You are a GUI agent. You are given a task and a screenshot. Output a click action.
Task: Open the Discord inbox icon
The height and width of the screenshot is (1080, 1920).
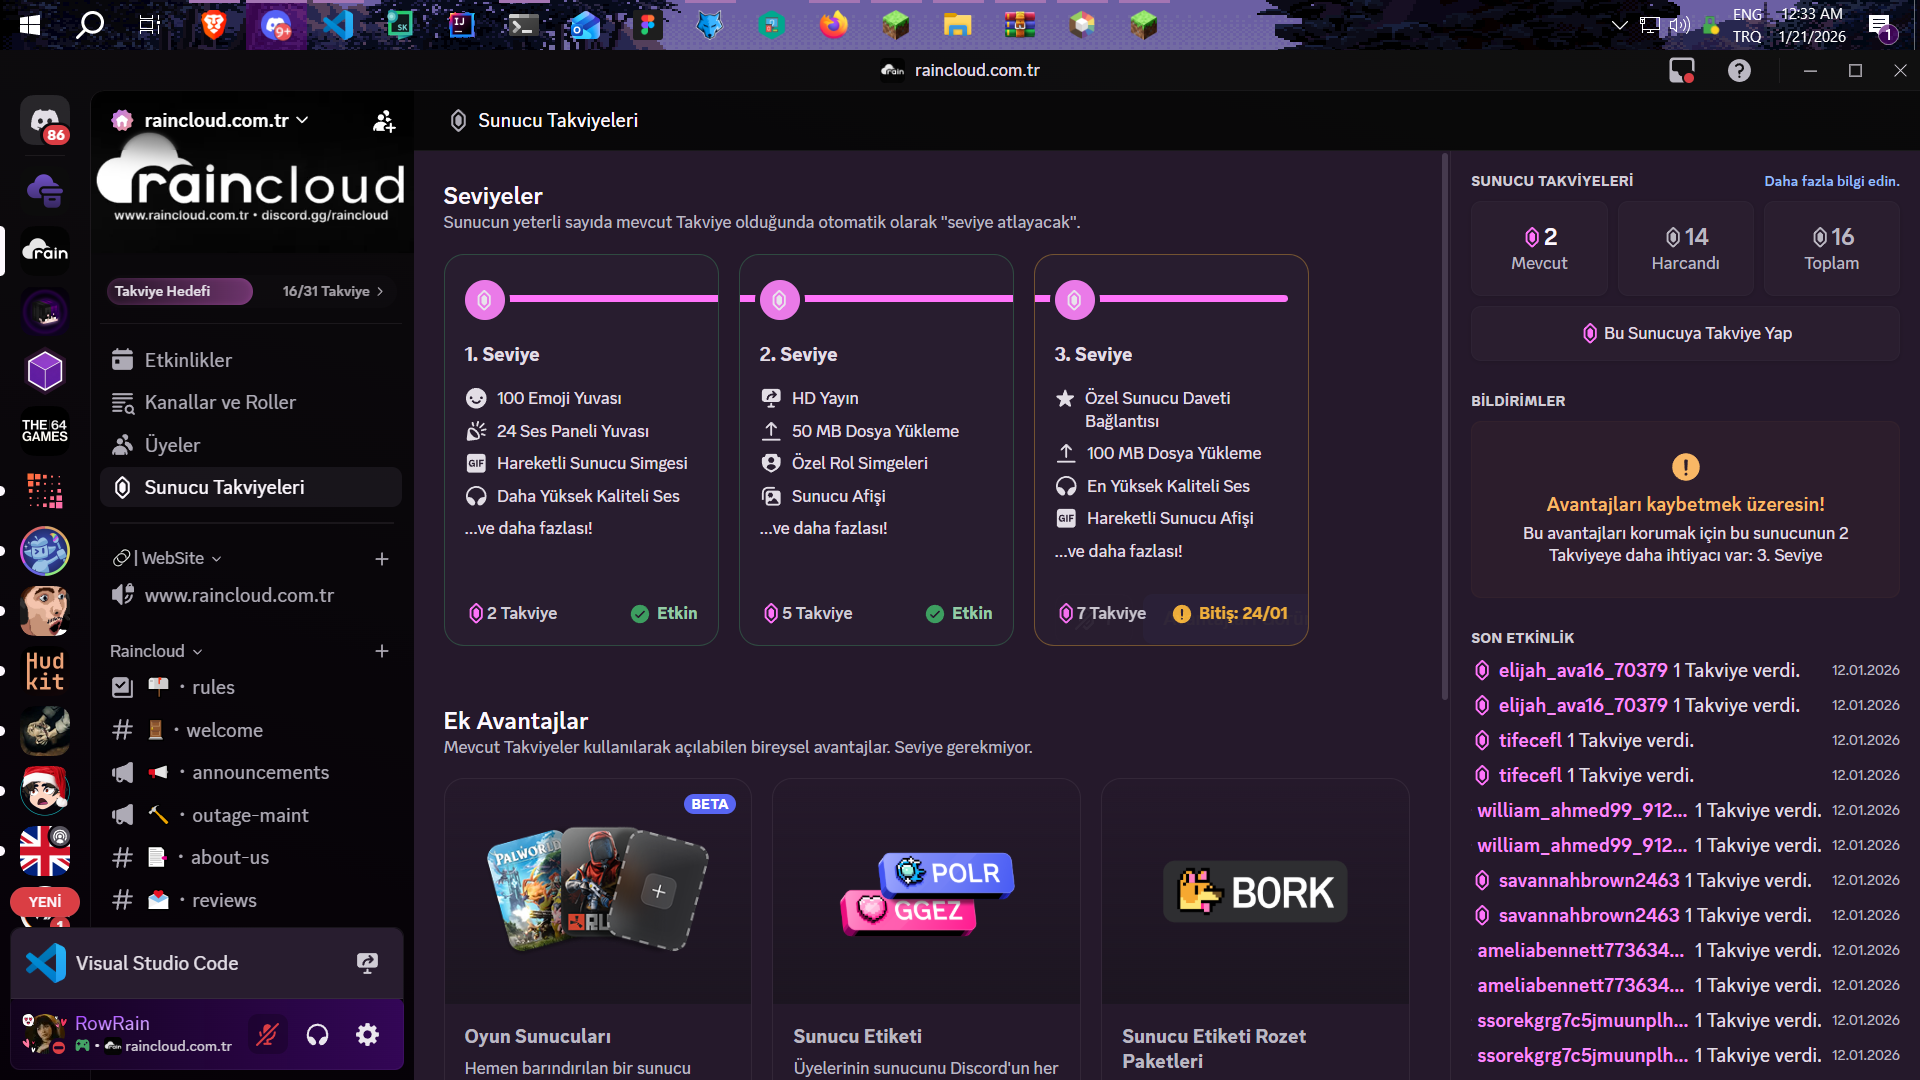[x=1682, y=71]
